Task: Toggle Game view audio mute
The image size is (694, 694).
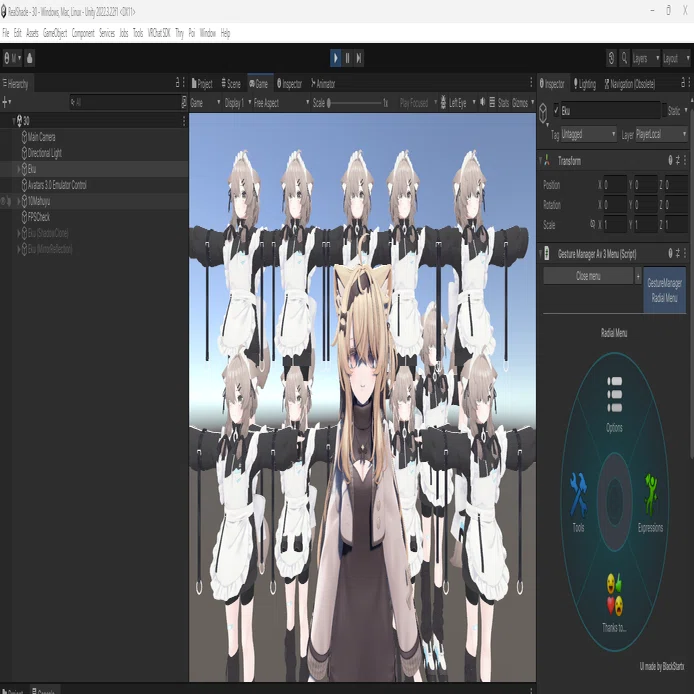Action: [x=482, y=103]
